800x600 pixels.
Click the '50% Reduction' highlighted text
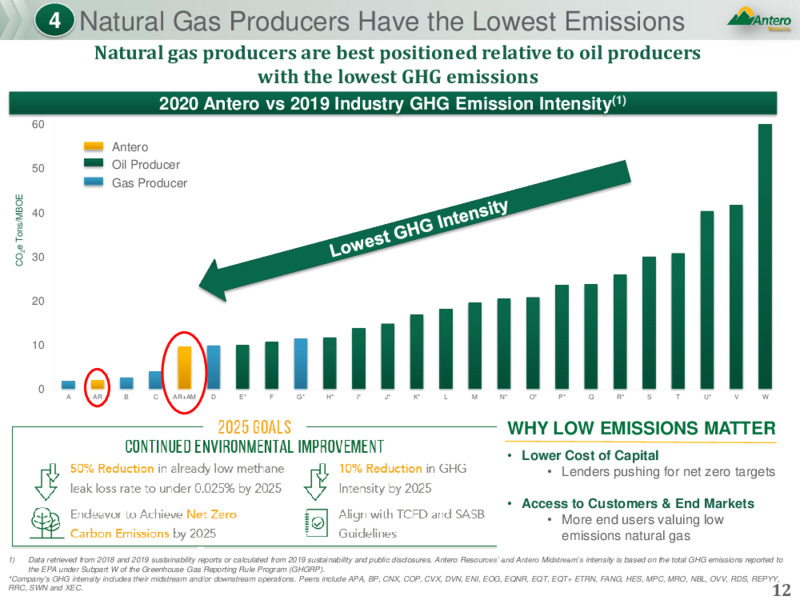coord(112,468)
